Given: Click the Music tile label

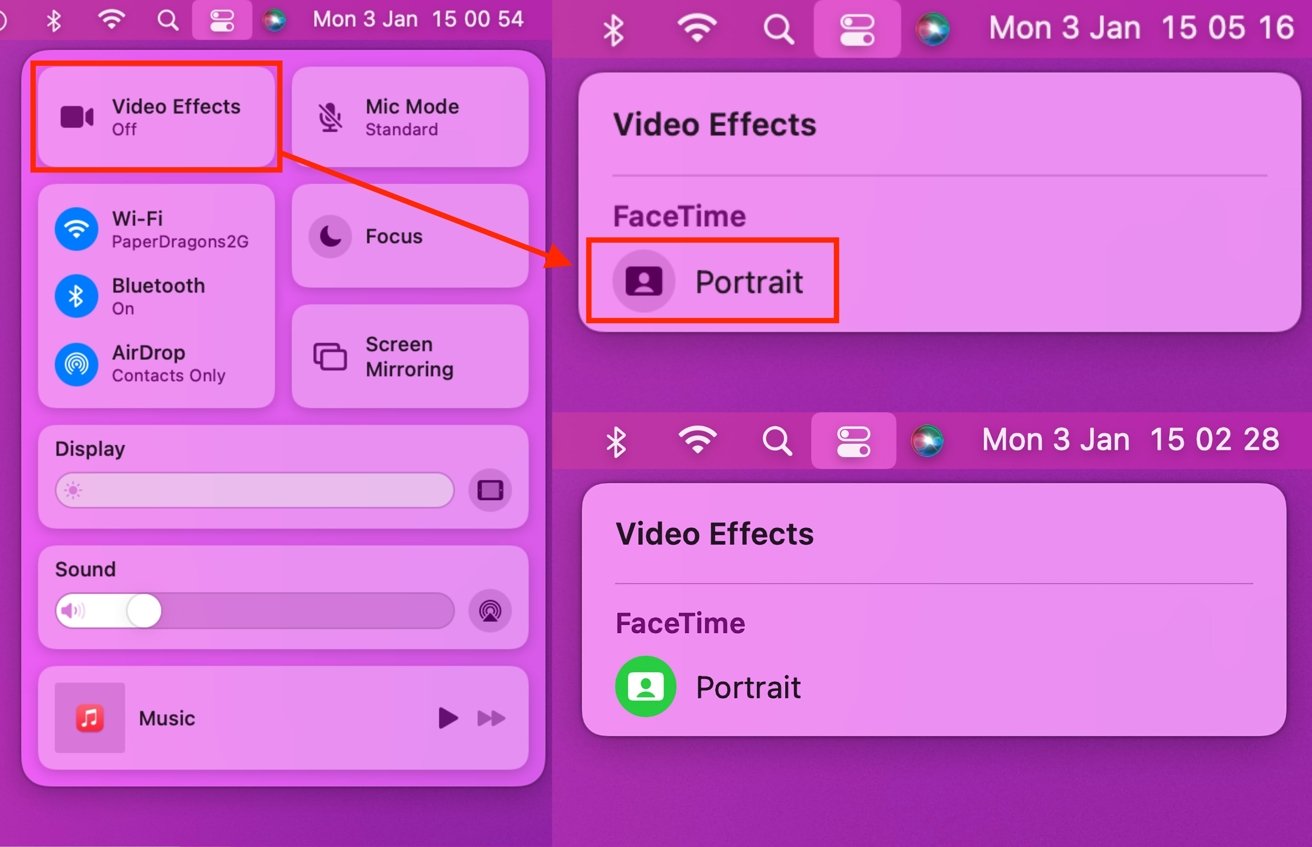Looking at the screenshot, I should click(x=167, y=718).
